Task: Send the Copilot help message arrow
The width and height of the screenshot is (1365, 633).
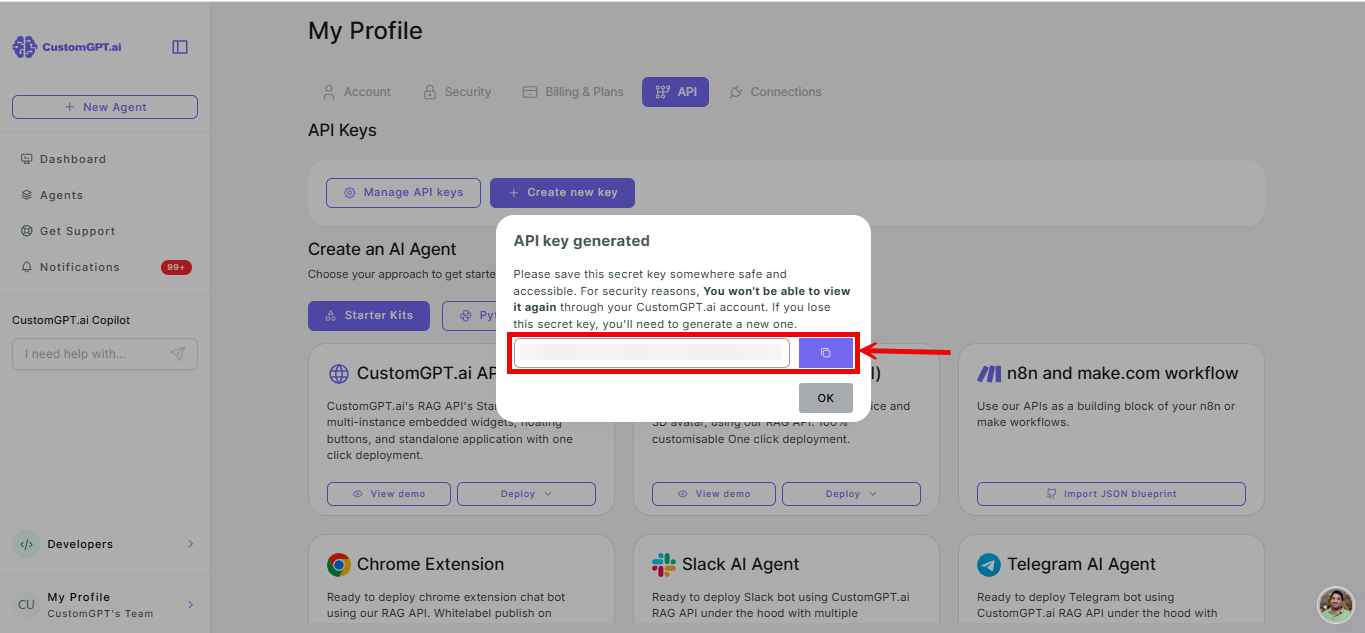Action: pos(178,354)
